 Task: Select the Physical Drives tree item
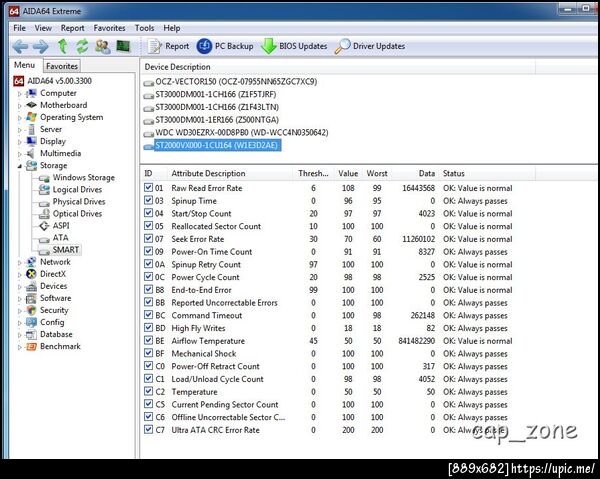(x=79, y=202)
